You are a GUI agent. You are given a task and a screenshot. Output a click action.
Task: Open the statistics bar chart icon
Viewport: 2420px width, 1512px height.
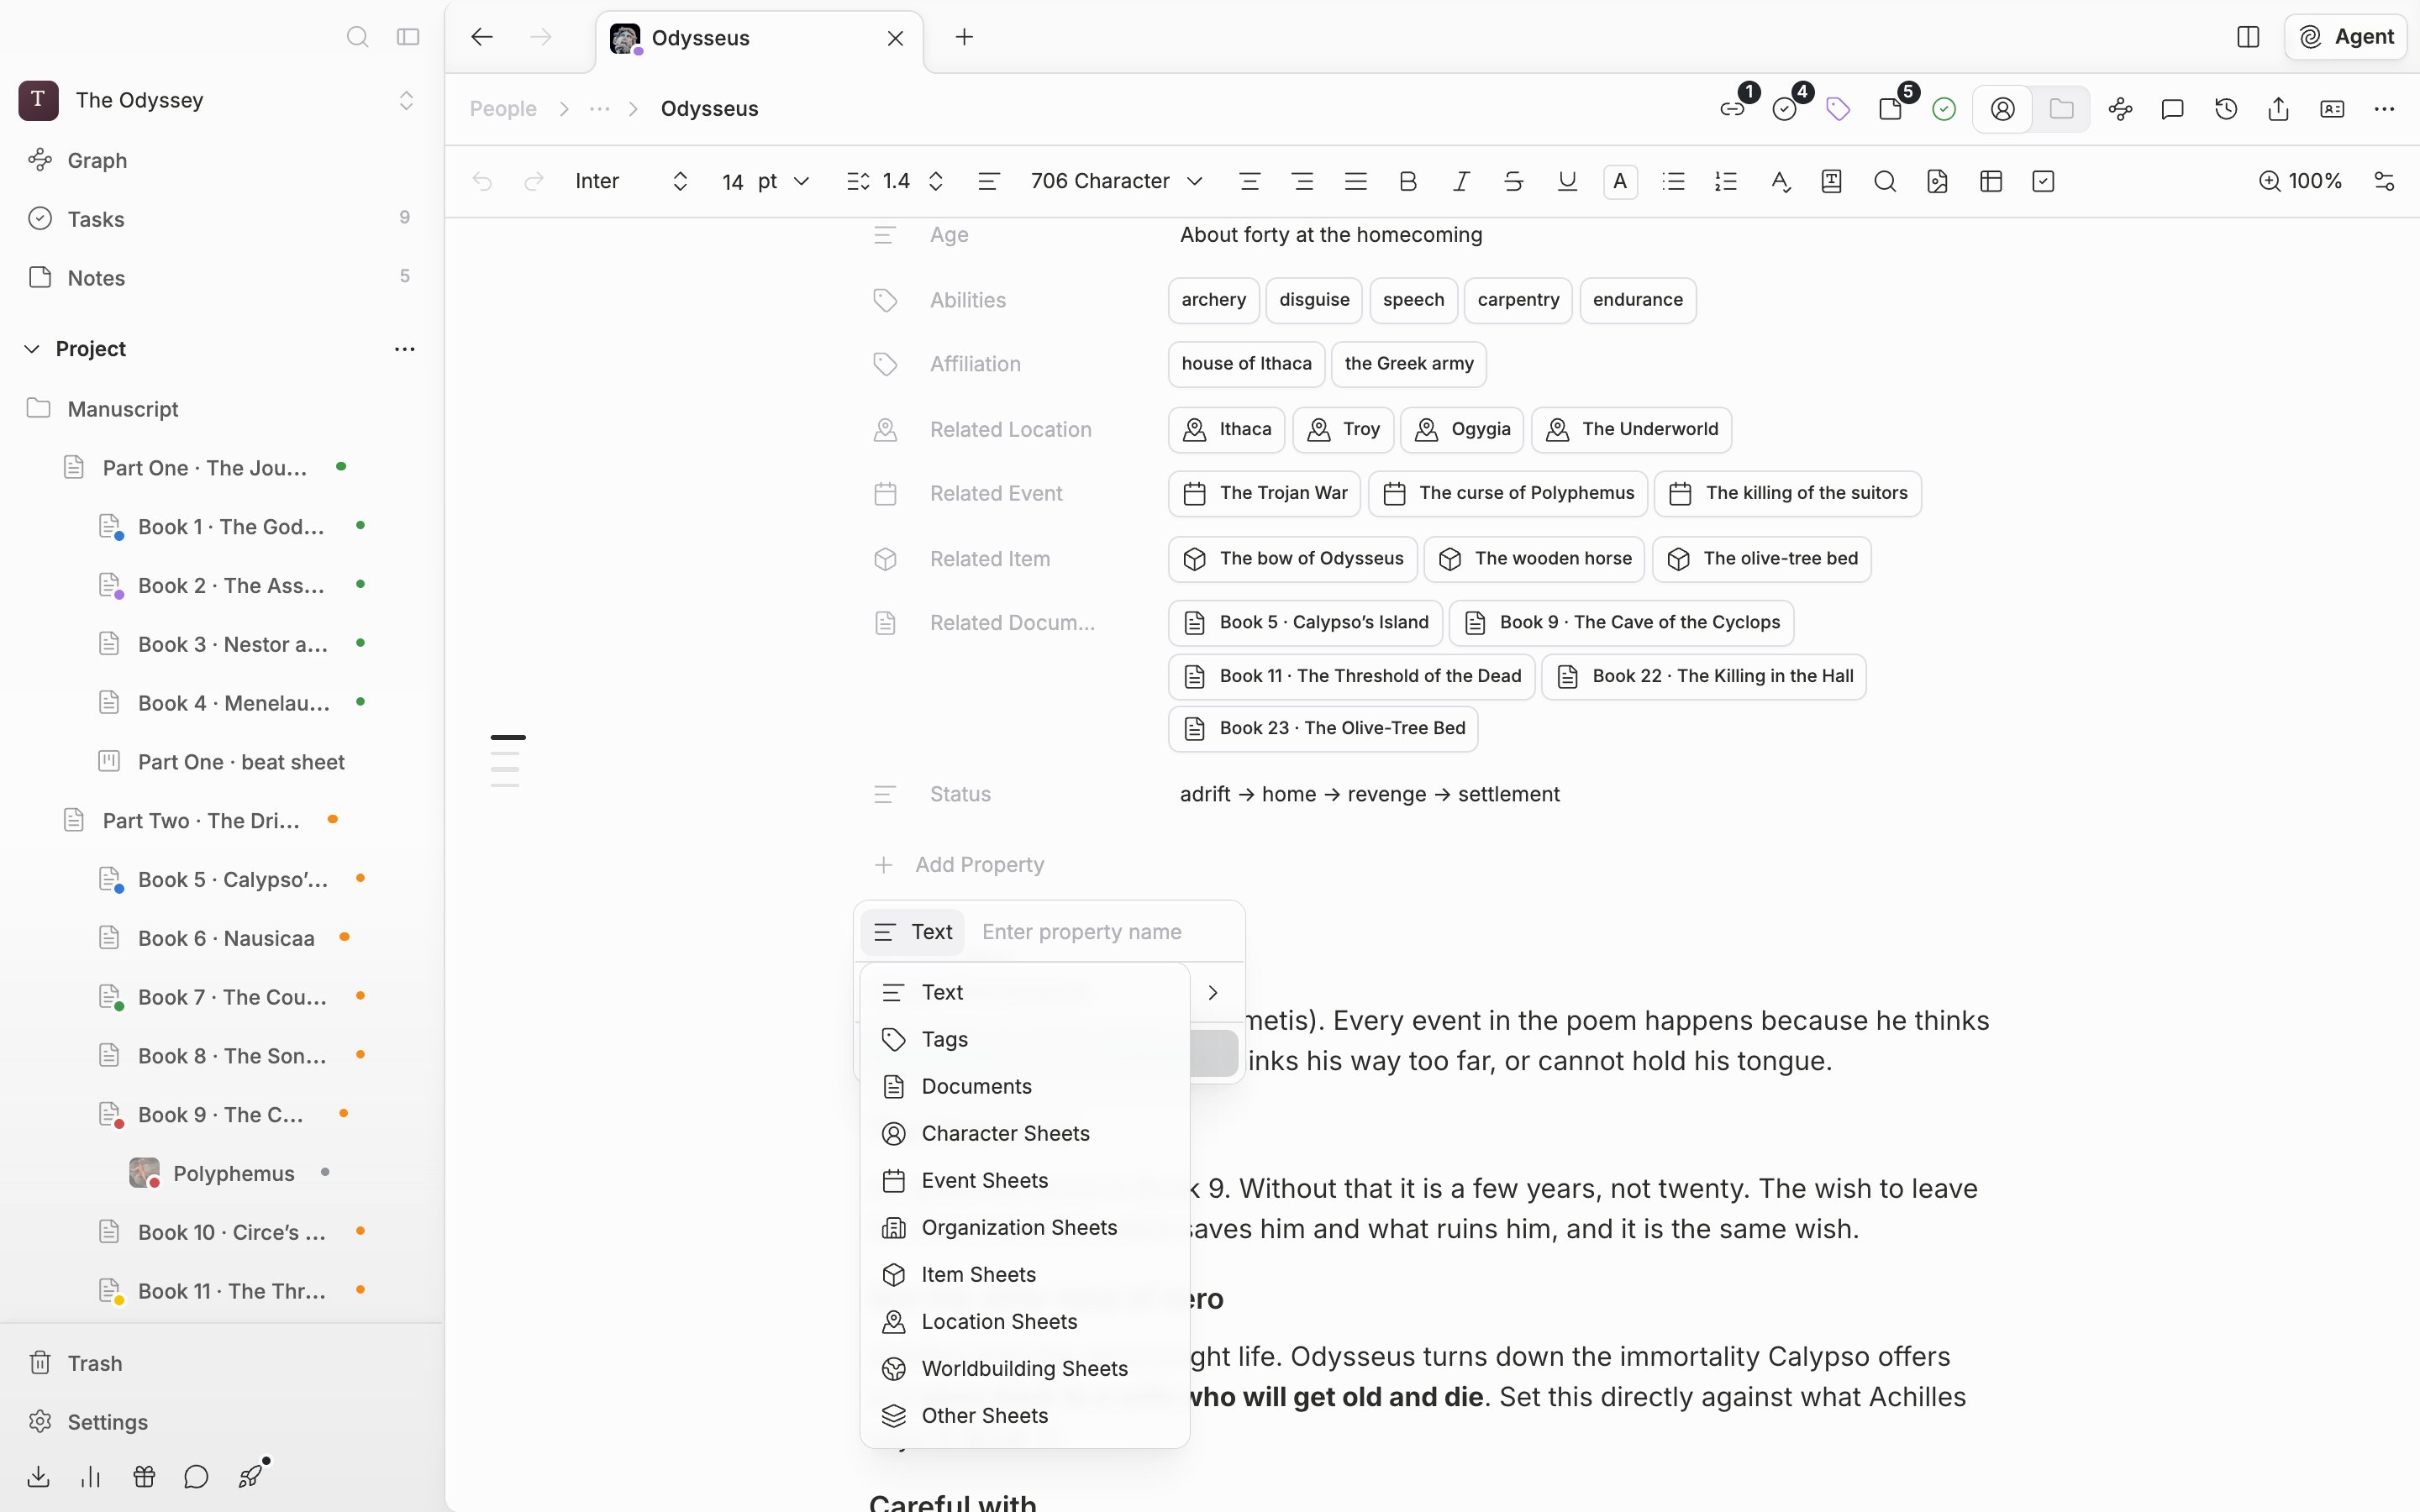coord(91,1477)
